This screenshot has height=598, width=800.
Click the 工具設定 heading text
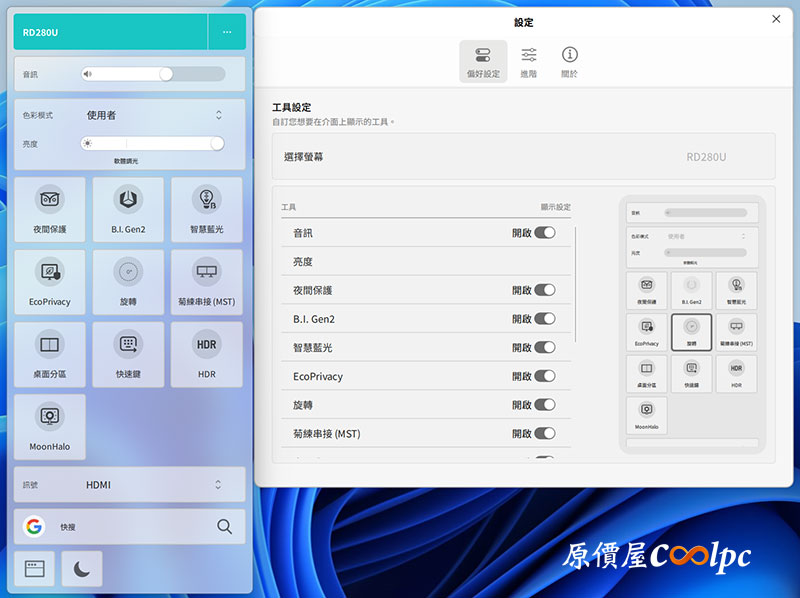[x=291, y=107]
